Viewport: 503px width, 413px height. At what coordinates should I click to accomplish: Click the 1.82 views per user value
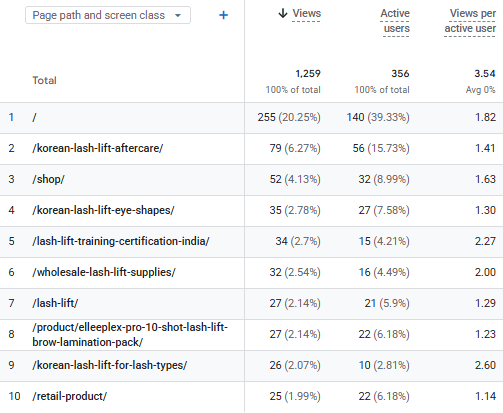click(x=485, y=117)
